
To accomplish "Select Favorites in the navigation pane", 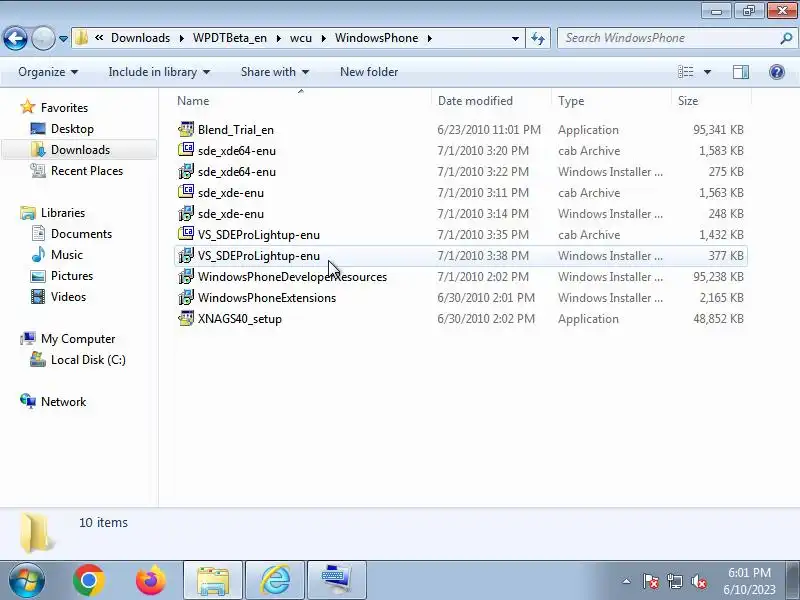I will [64, 108].
